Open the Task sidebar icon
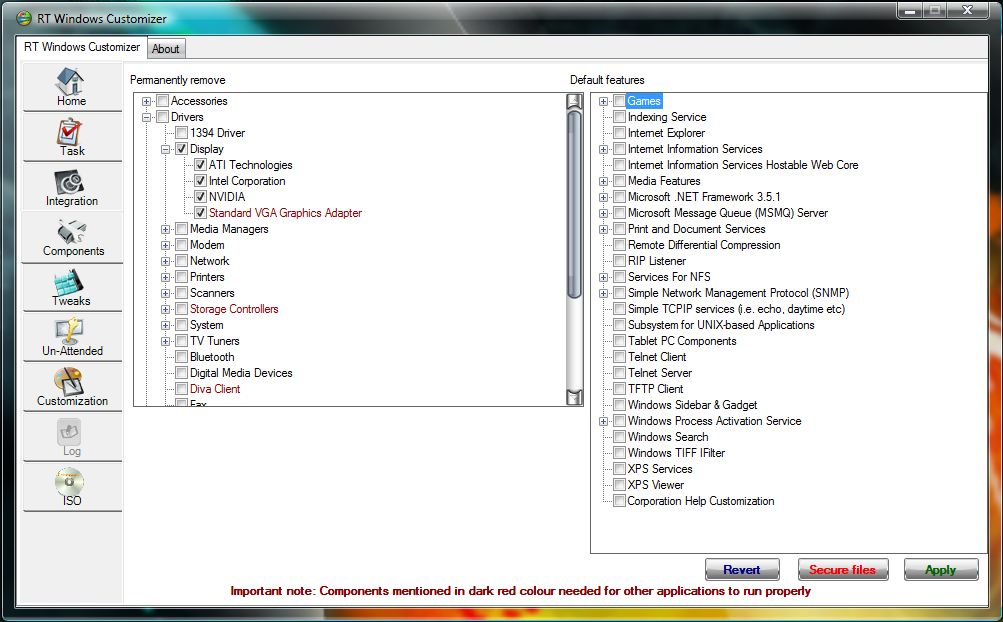 (x=72, y=137)
